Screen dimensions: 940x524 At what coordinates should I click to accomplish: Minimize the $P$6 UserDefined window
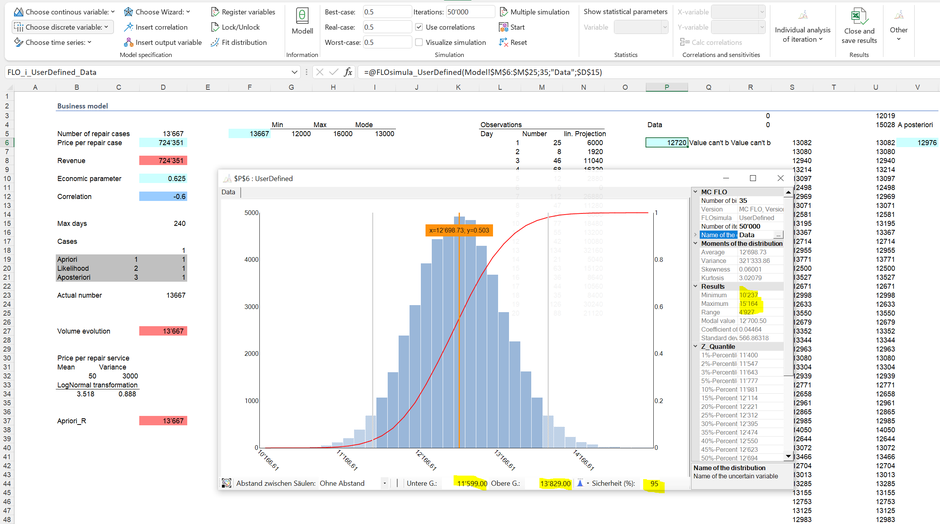point(726,178)
